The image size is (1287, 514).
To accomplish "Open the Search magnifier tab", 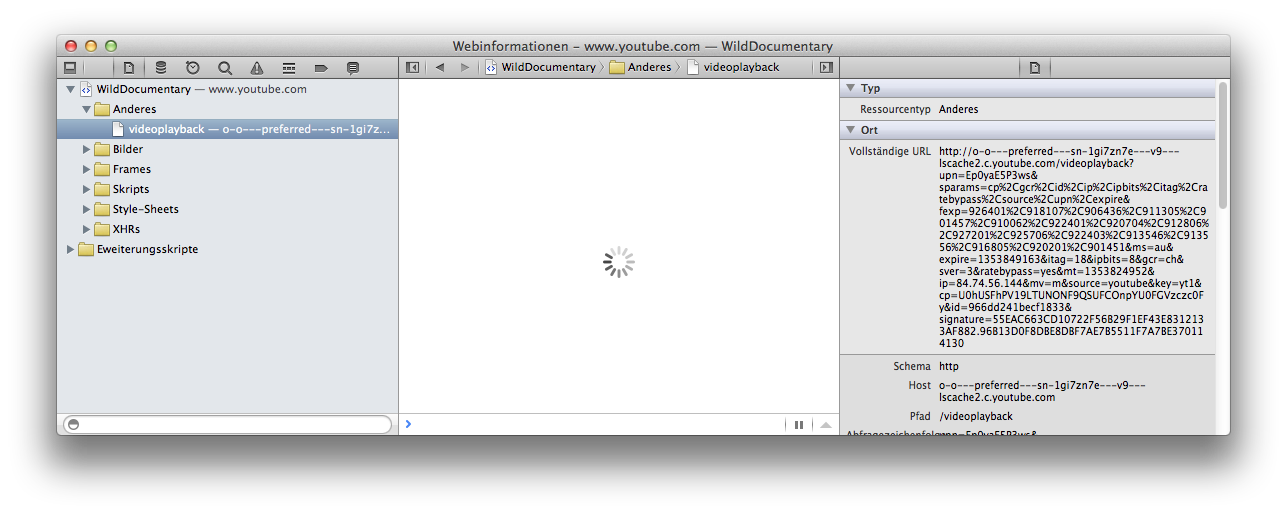I will pyautogui.click(x=225, y=68).
